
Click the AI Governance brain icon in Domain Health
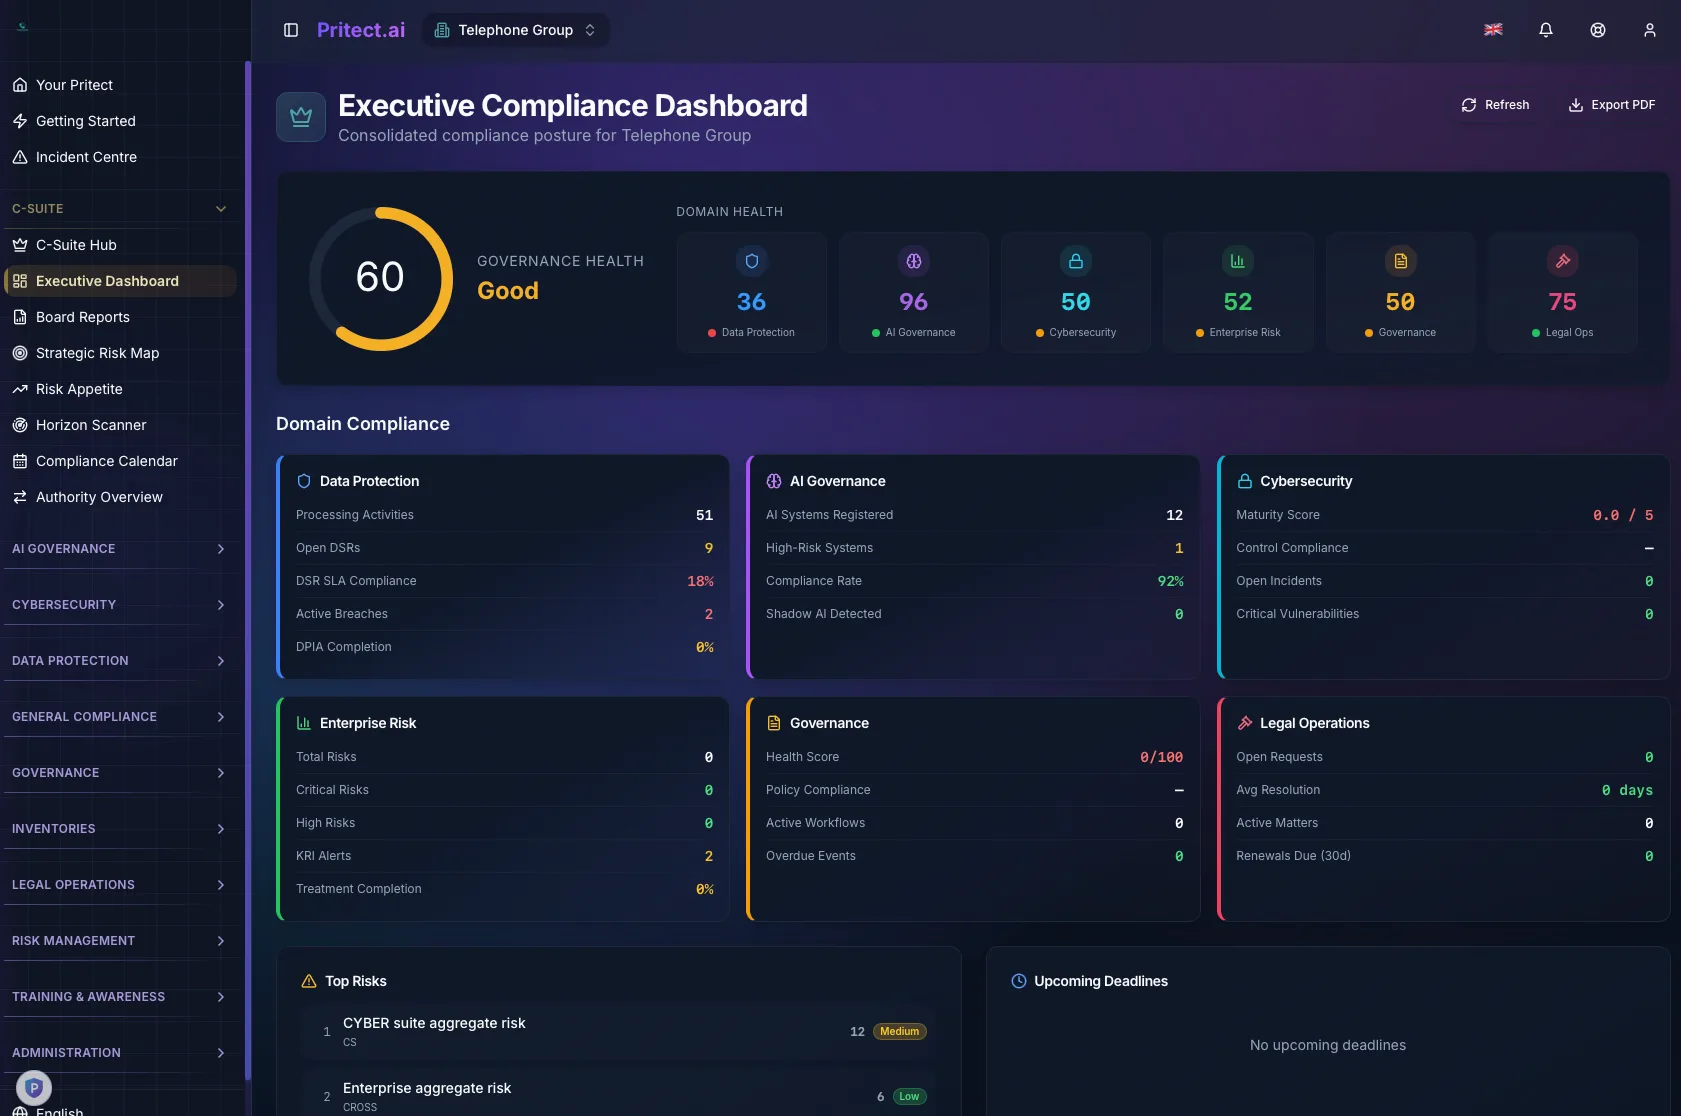914,261
